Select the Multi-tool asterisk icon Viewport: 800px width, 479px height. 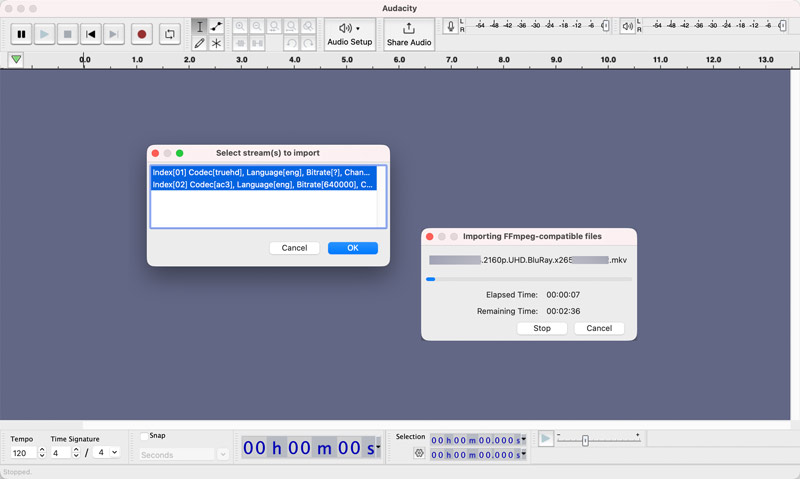tap(216, 43)
